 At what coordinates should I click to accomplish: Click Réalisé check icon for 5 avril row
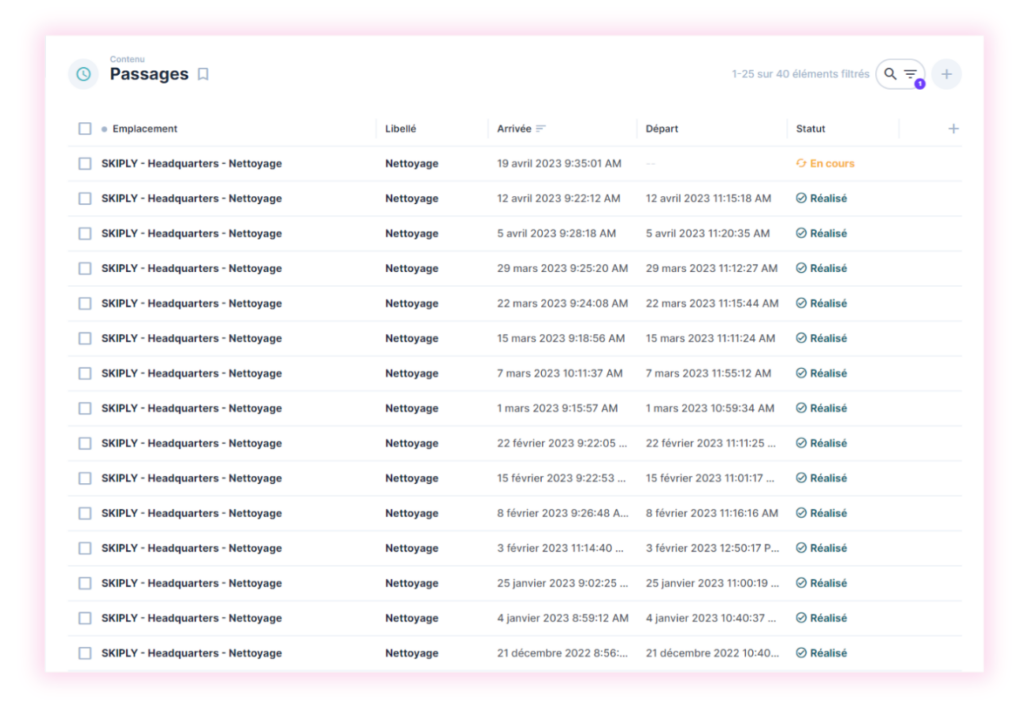tap(801, 233)
